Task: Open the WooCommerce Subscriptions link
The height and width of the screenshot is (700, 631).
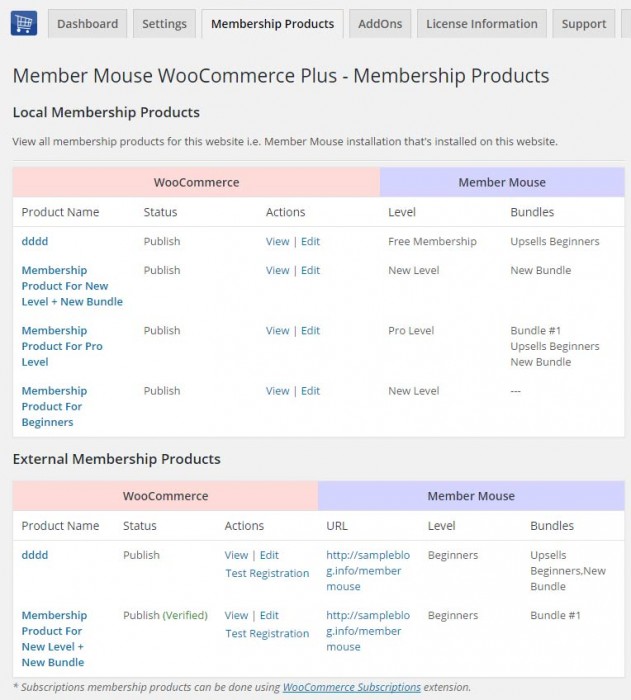Action: [352, 688]
